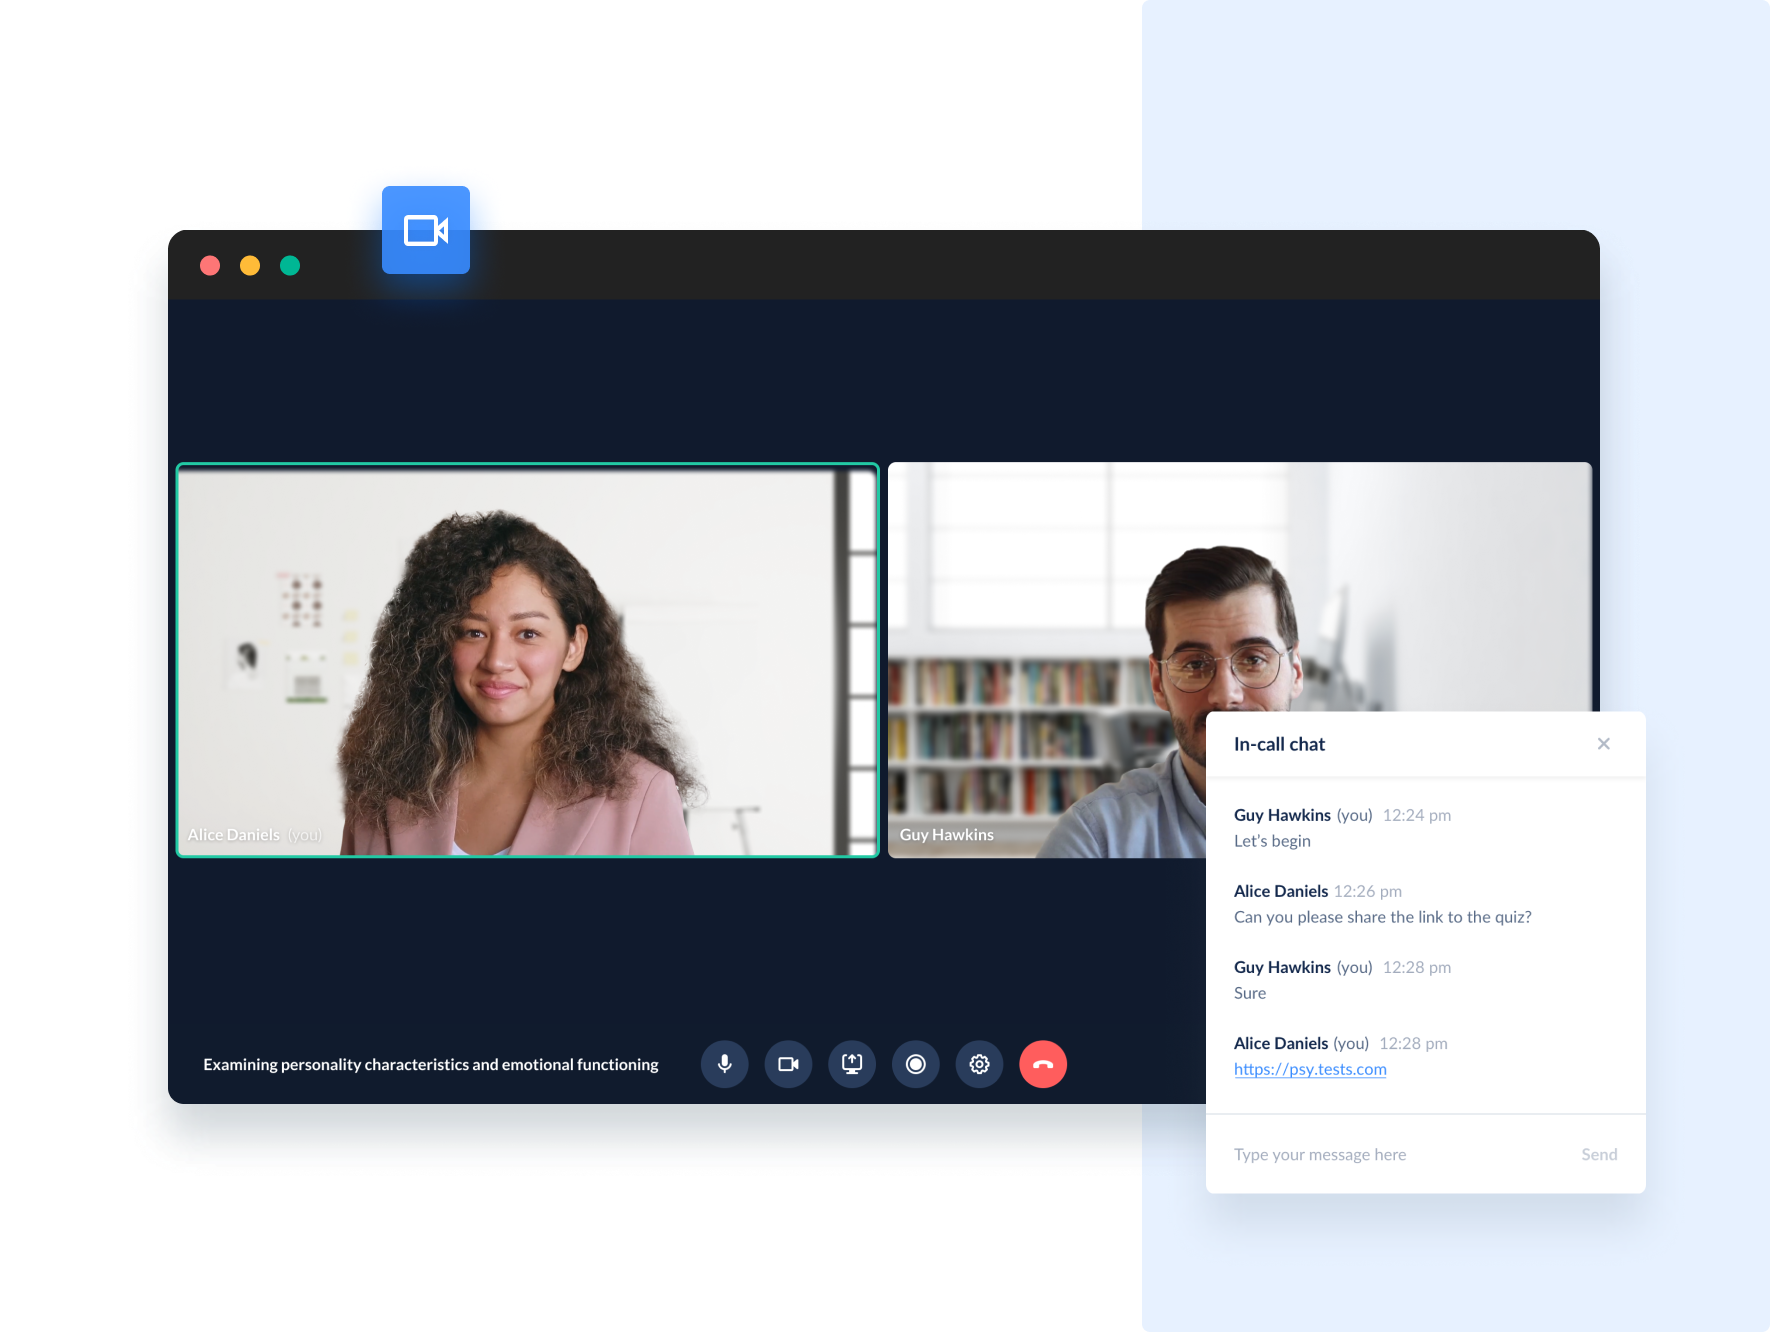Click the green maximize window dot
The width and height of the screenshot is (1770, 1332).
click(290, 265)
